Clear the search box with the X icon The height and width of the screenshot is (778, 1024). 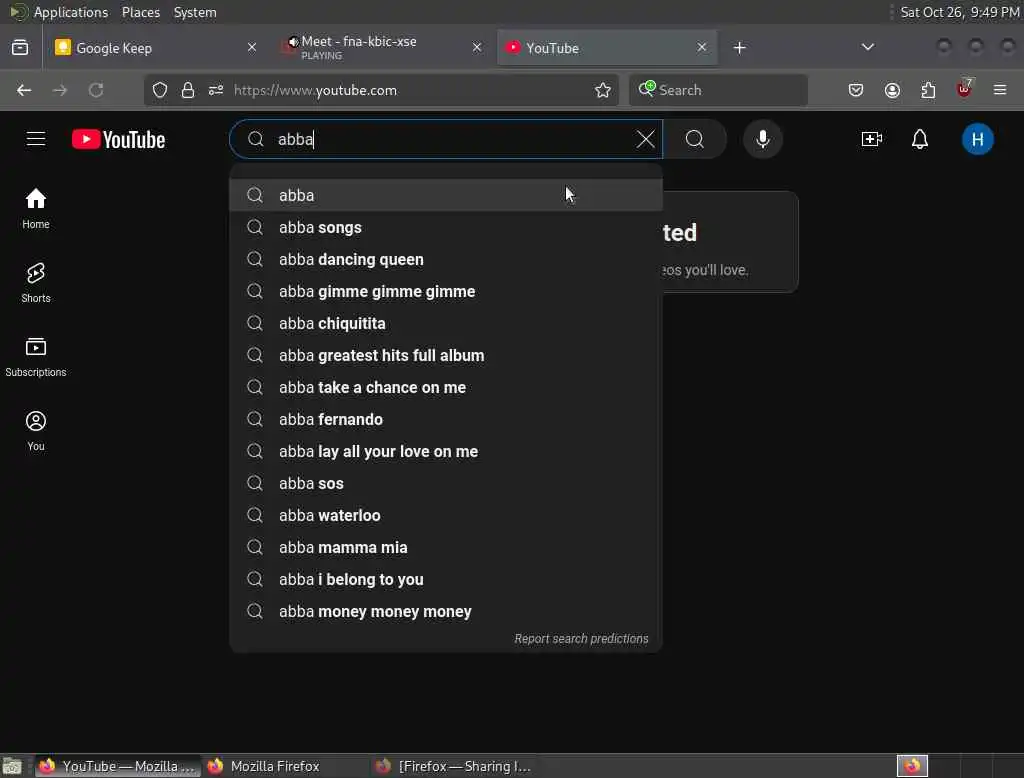click(645, 139)
